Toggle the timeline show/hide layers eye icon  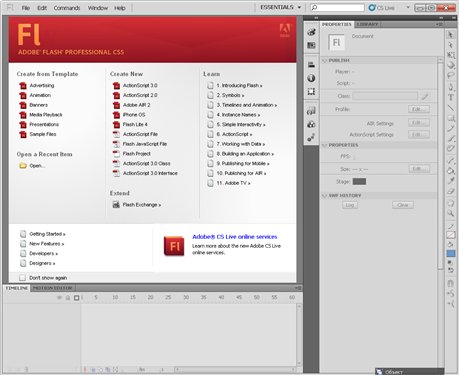(x=60, y=298)
